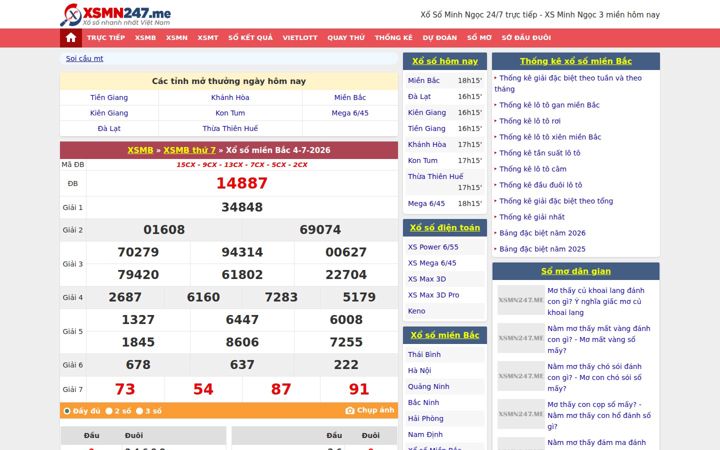Open the THỐNG KÊ menu item

click(x=394, y=38)
